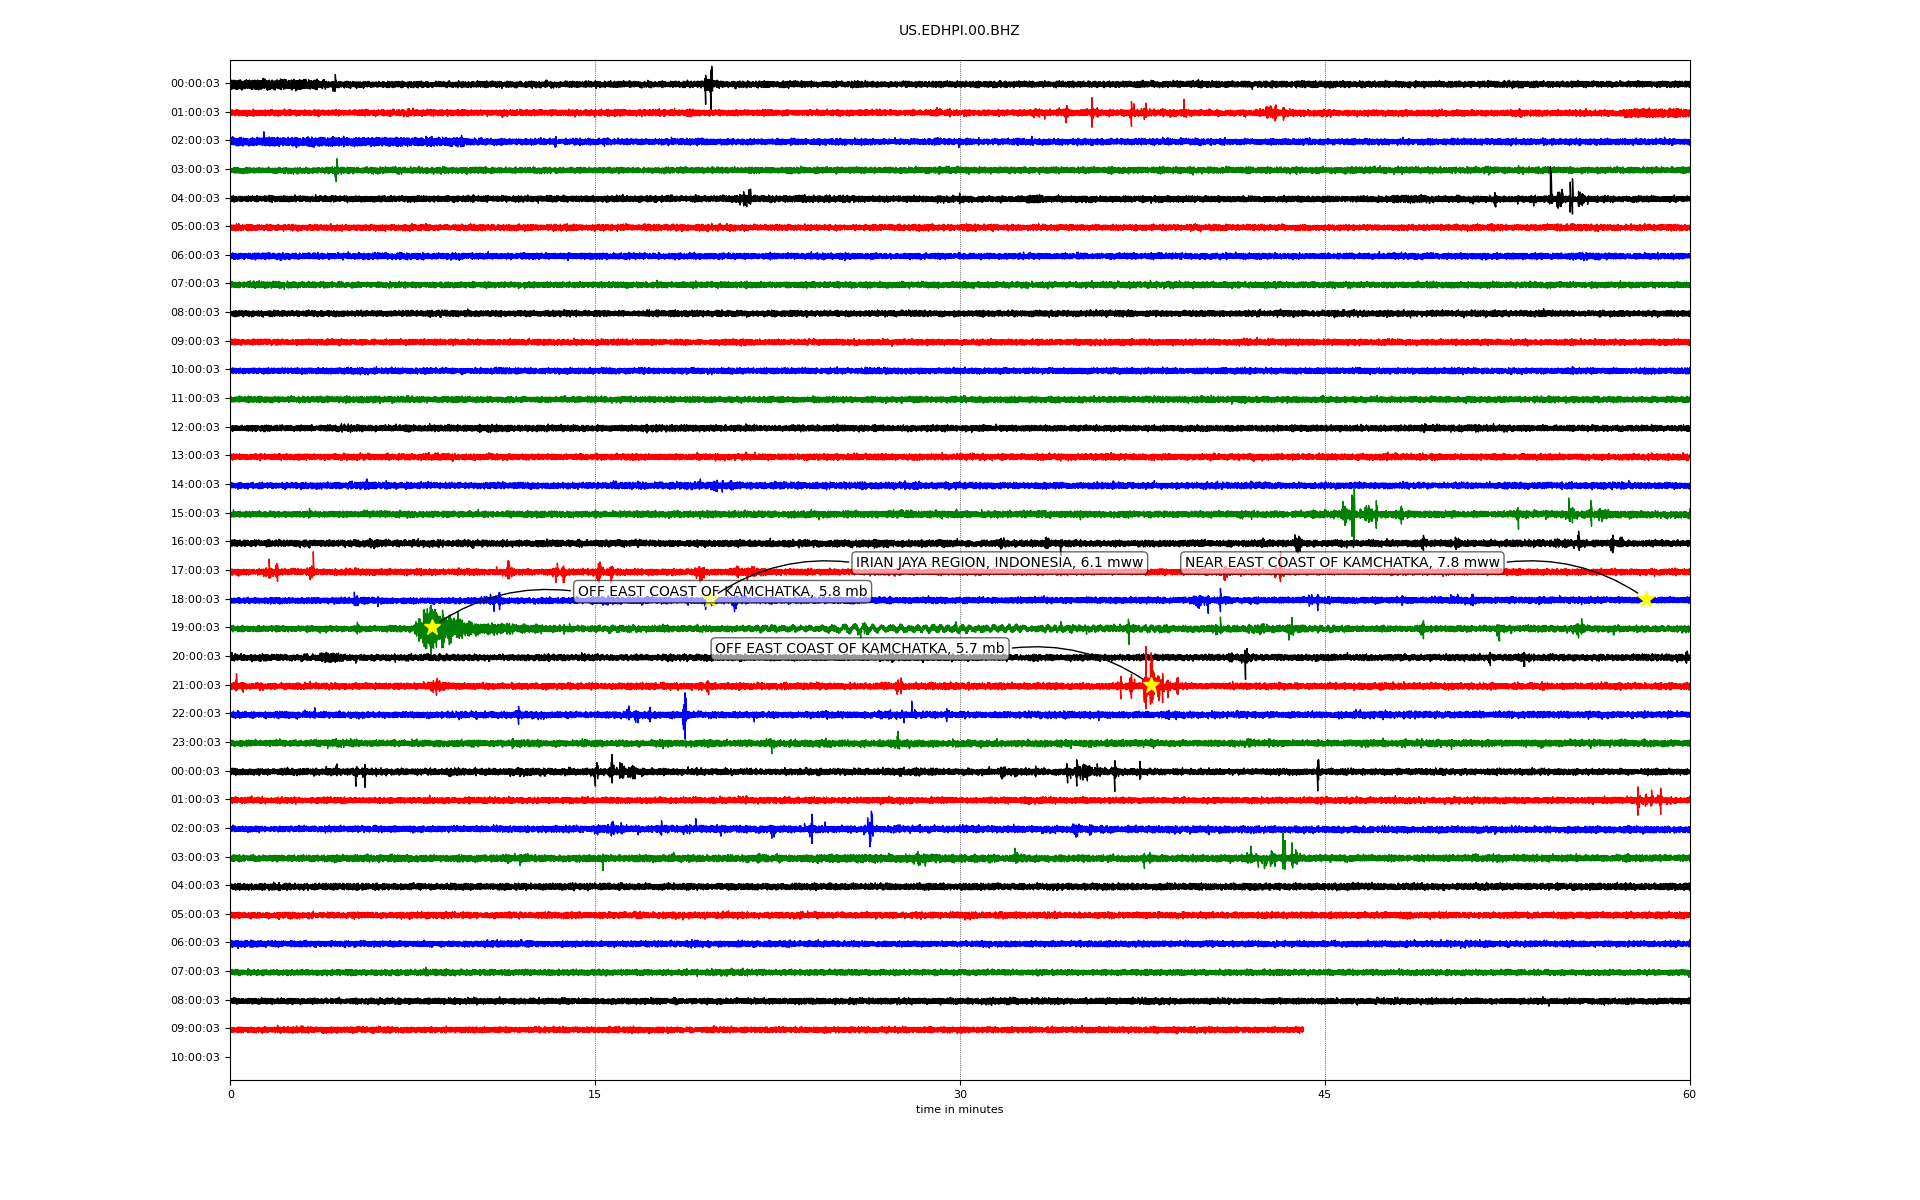This screenshot has height=1200, width=1920.
Task: Click the last row label 10:00:03
Action: pos(195,1057)
